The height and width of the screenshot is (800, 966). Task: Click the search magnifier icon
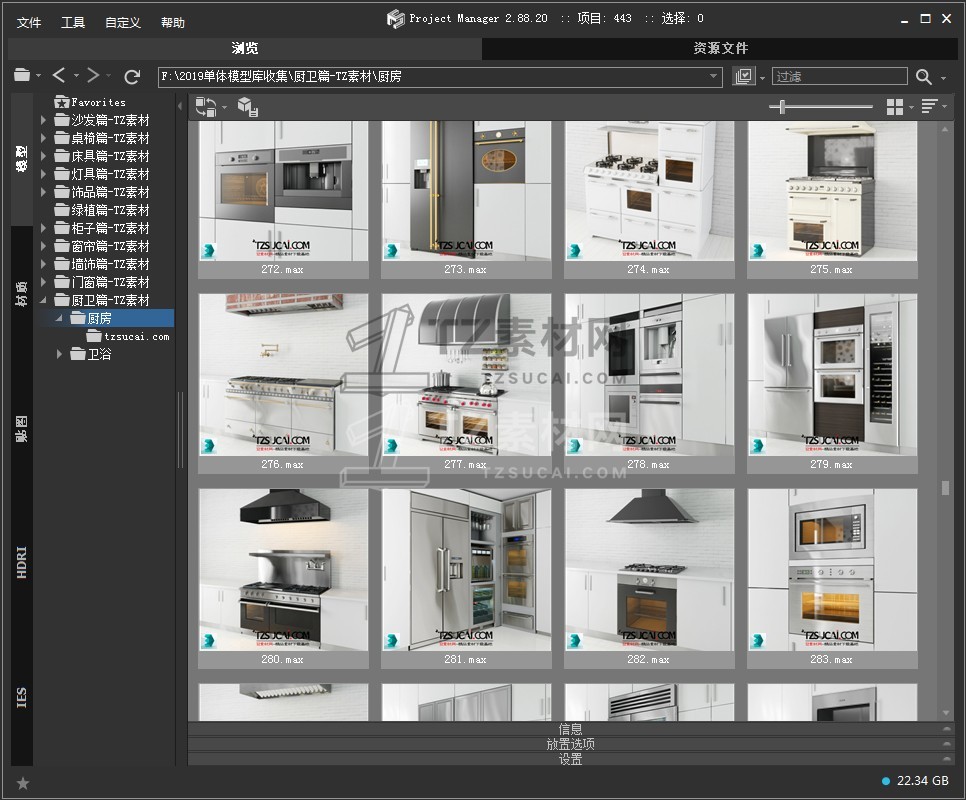point(924,77)
